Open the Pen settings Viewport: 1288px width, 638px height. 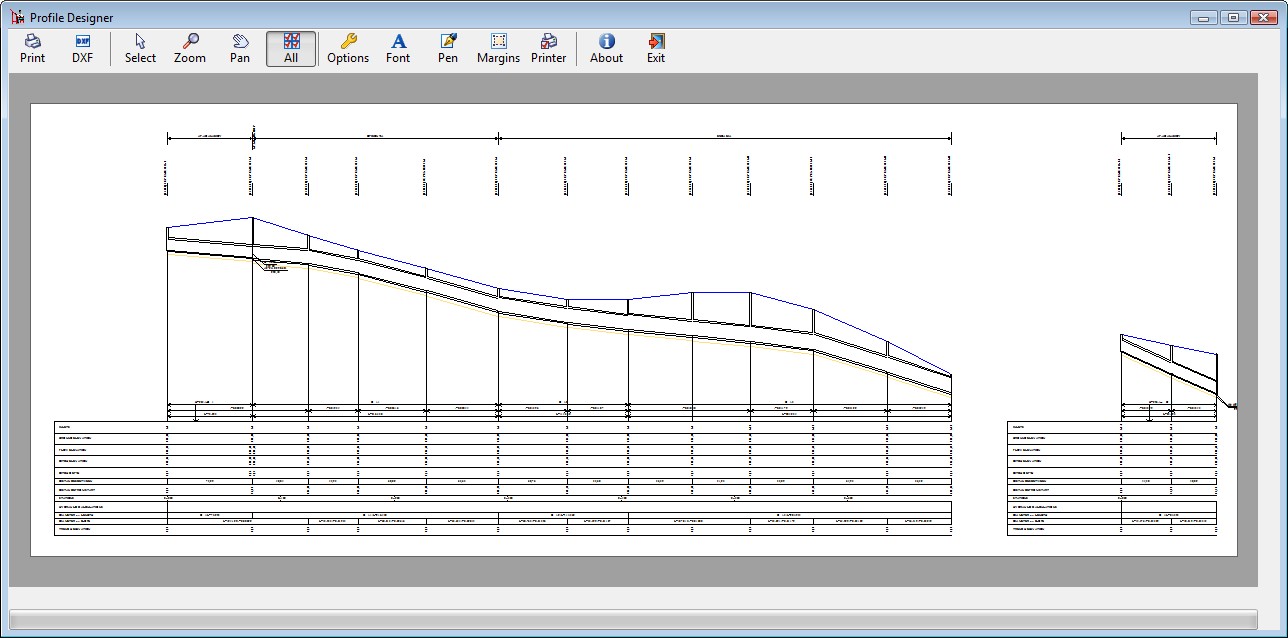[448, 48]
